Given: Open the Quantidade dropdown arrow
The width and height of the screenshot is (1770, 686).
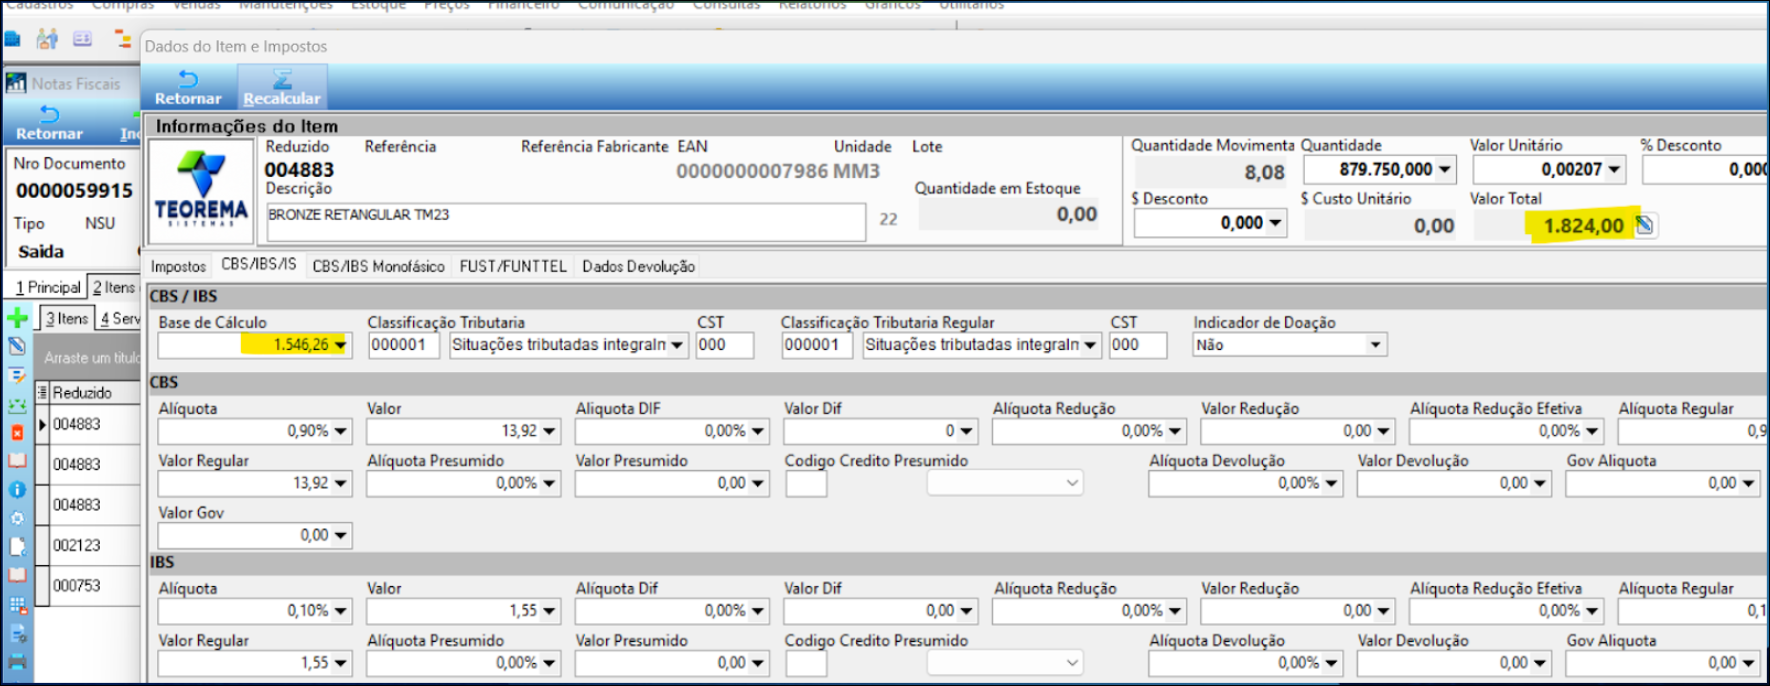Looking at the screenshot, I should (1445, 170).
